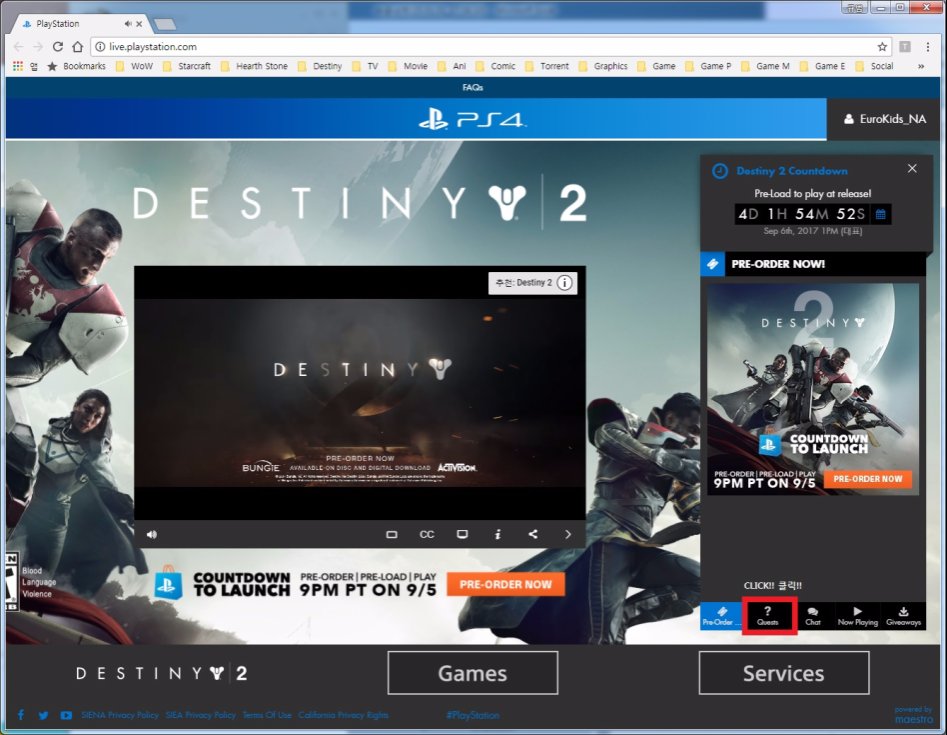
Task: Open the Starcraft bookmark folder
Action: (x=187, y=66)
